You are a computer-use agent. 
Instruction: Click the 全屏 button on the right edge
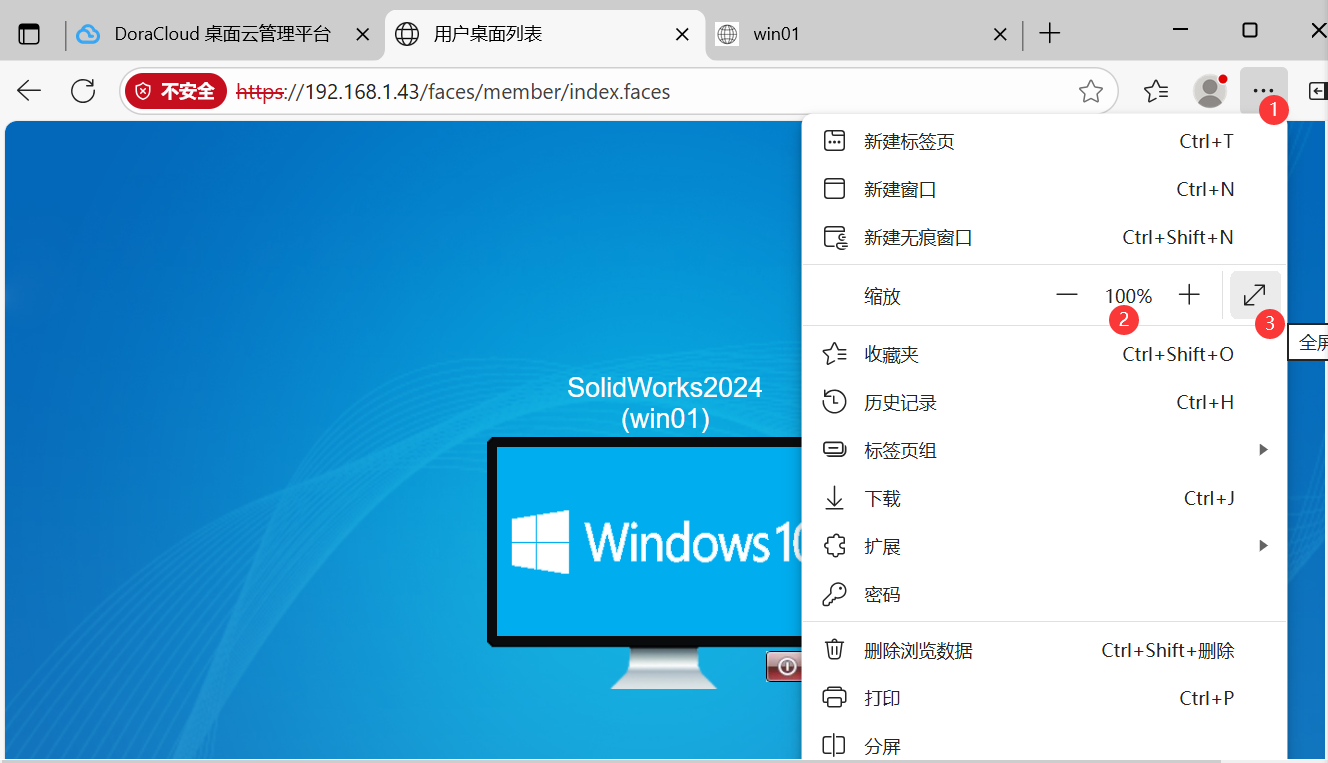pyautogui.click(x=1310, y=341)
